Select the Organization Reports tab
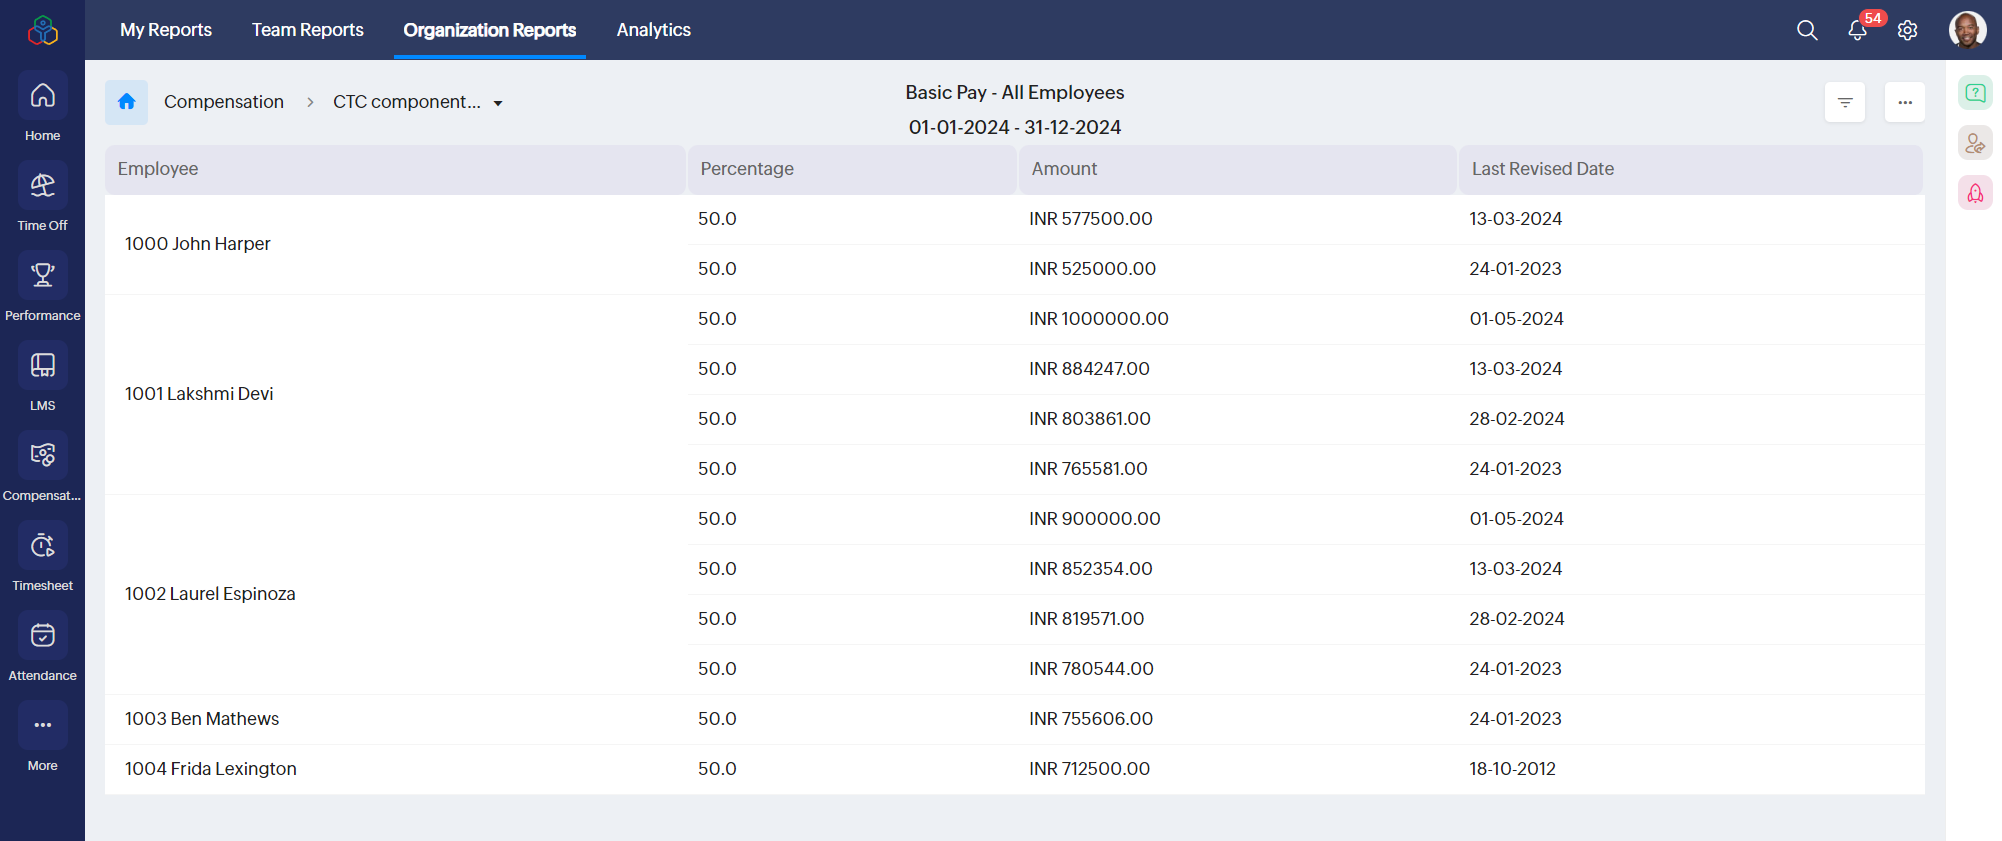Image resolution: width=2002 pixels, height=841 pixels. [490, 30]
